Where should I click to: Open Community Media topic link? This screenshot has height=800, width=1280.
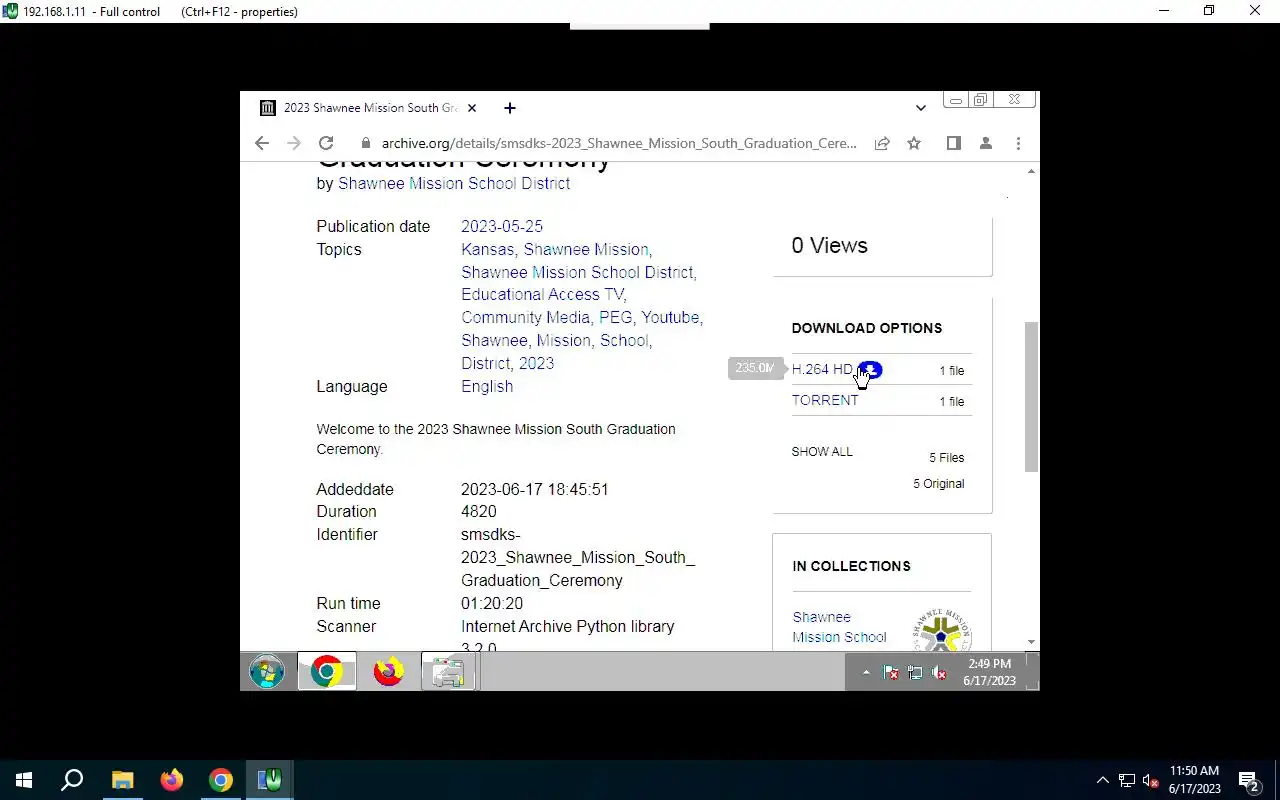click(x=525, y=318)
